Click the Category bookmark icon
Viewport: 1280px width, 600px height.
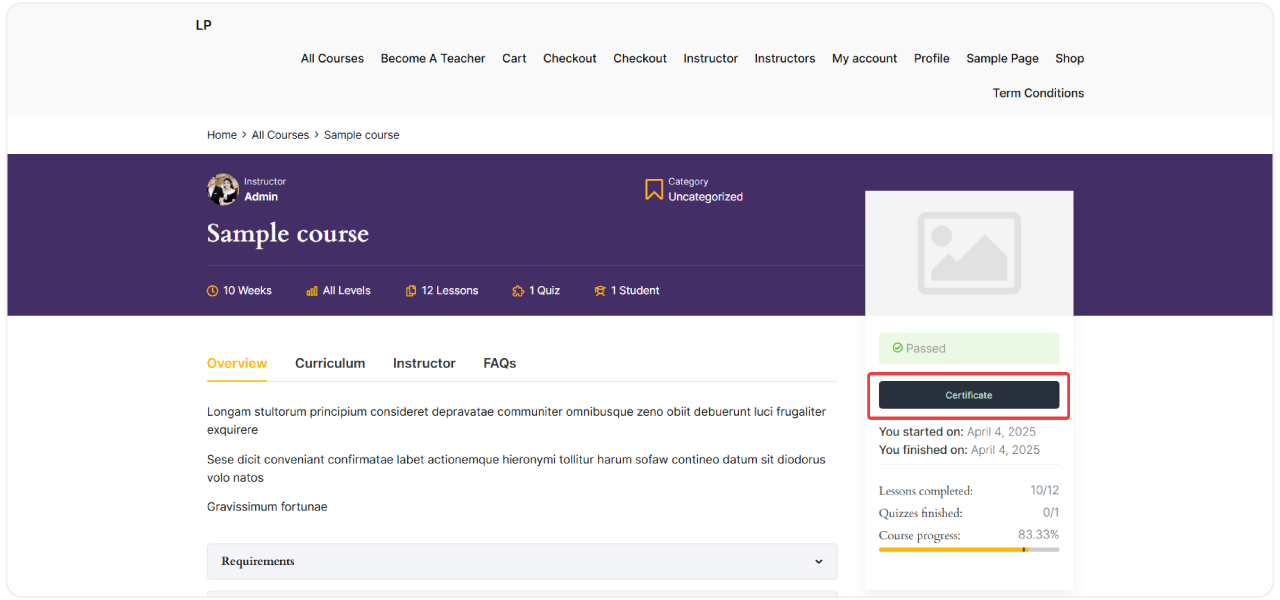click(654, 189)
